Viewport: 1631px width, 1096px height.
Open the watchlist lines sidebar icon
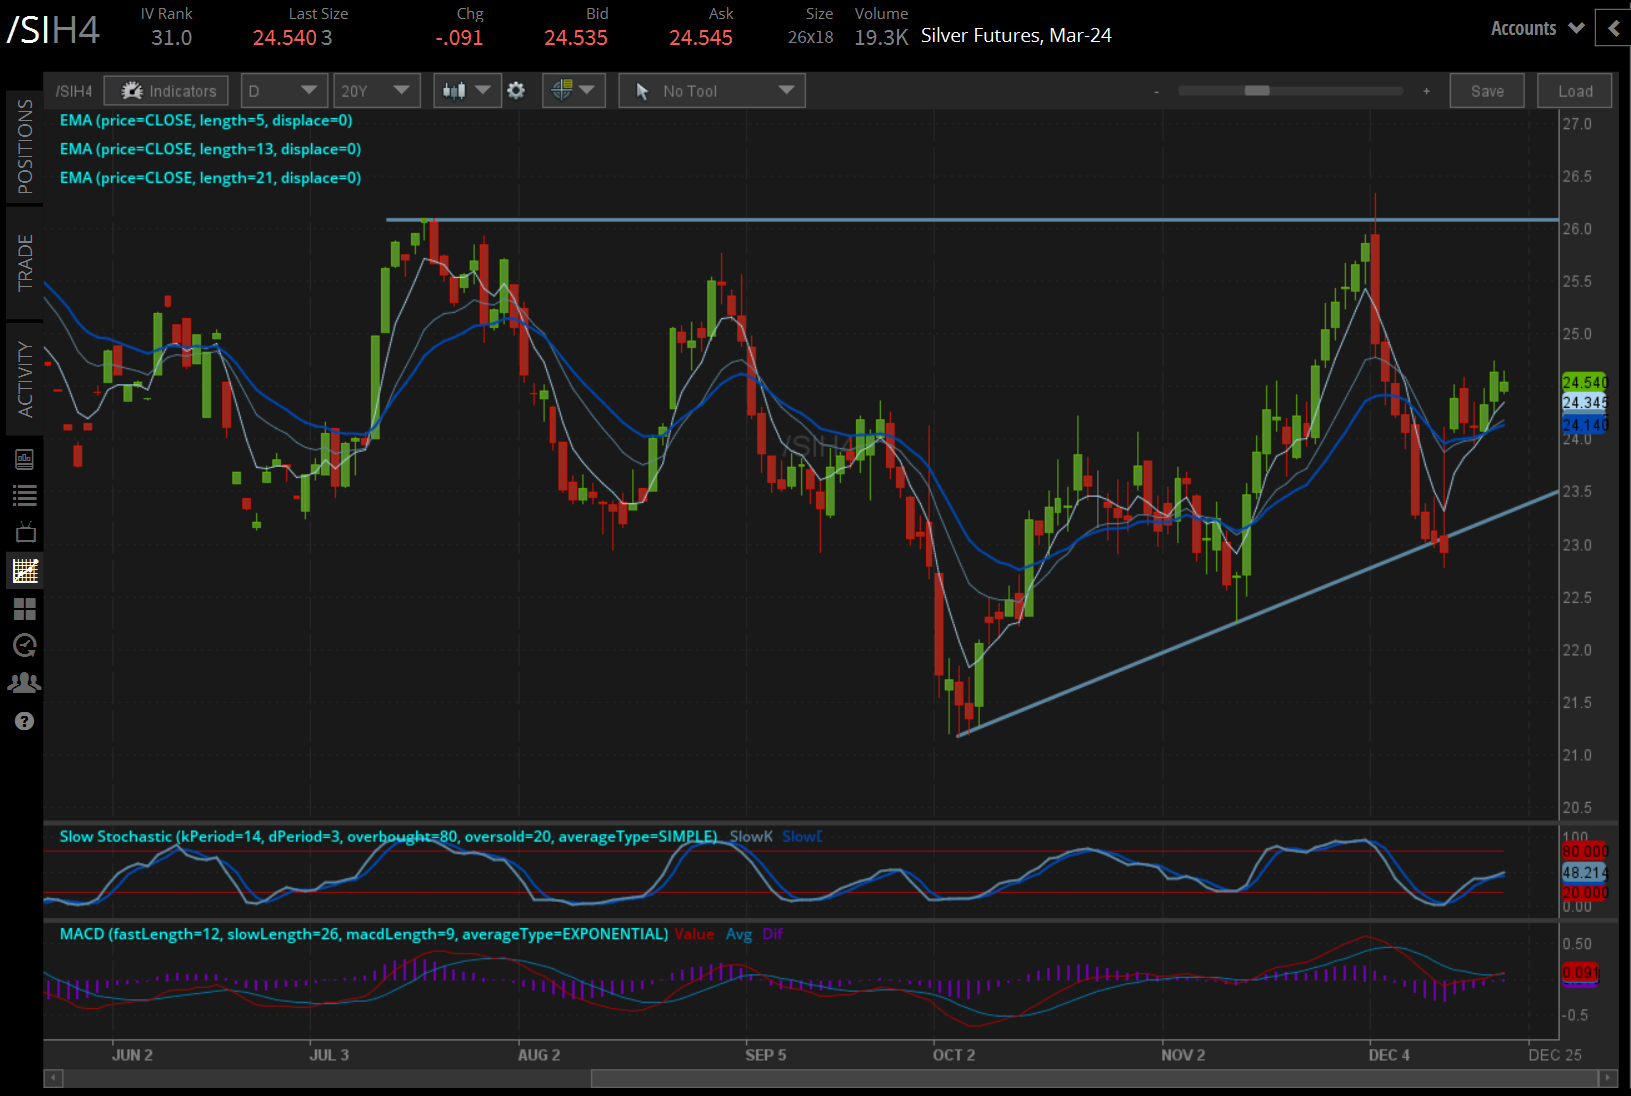(x=25, y=495)
